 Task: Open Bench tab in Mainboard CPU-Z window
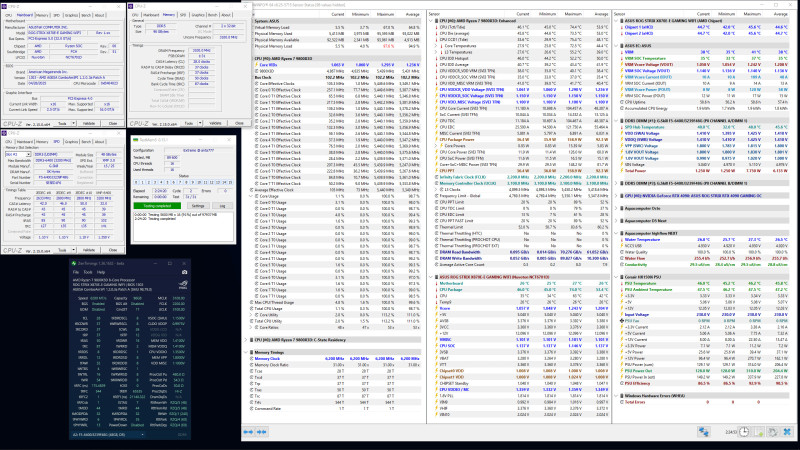tap(86, 15)
